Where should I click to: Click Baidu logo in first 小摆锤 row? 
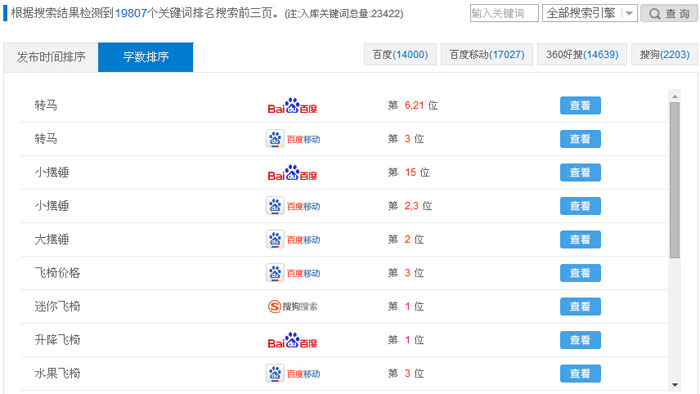tap(292, 173)
